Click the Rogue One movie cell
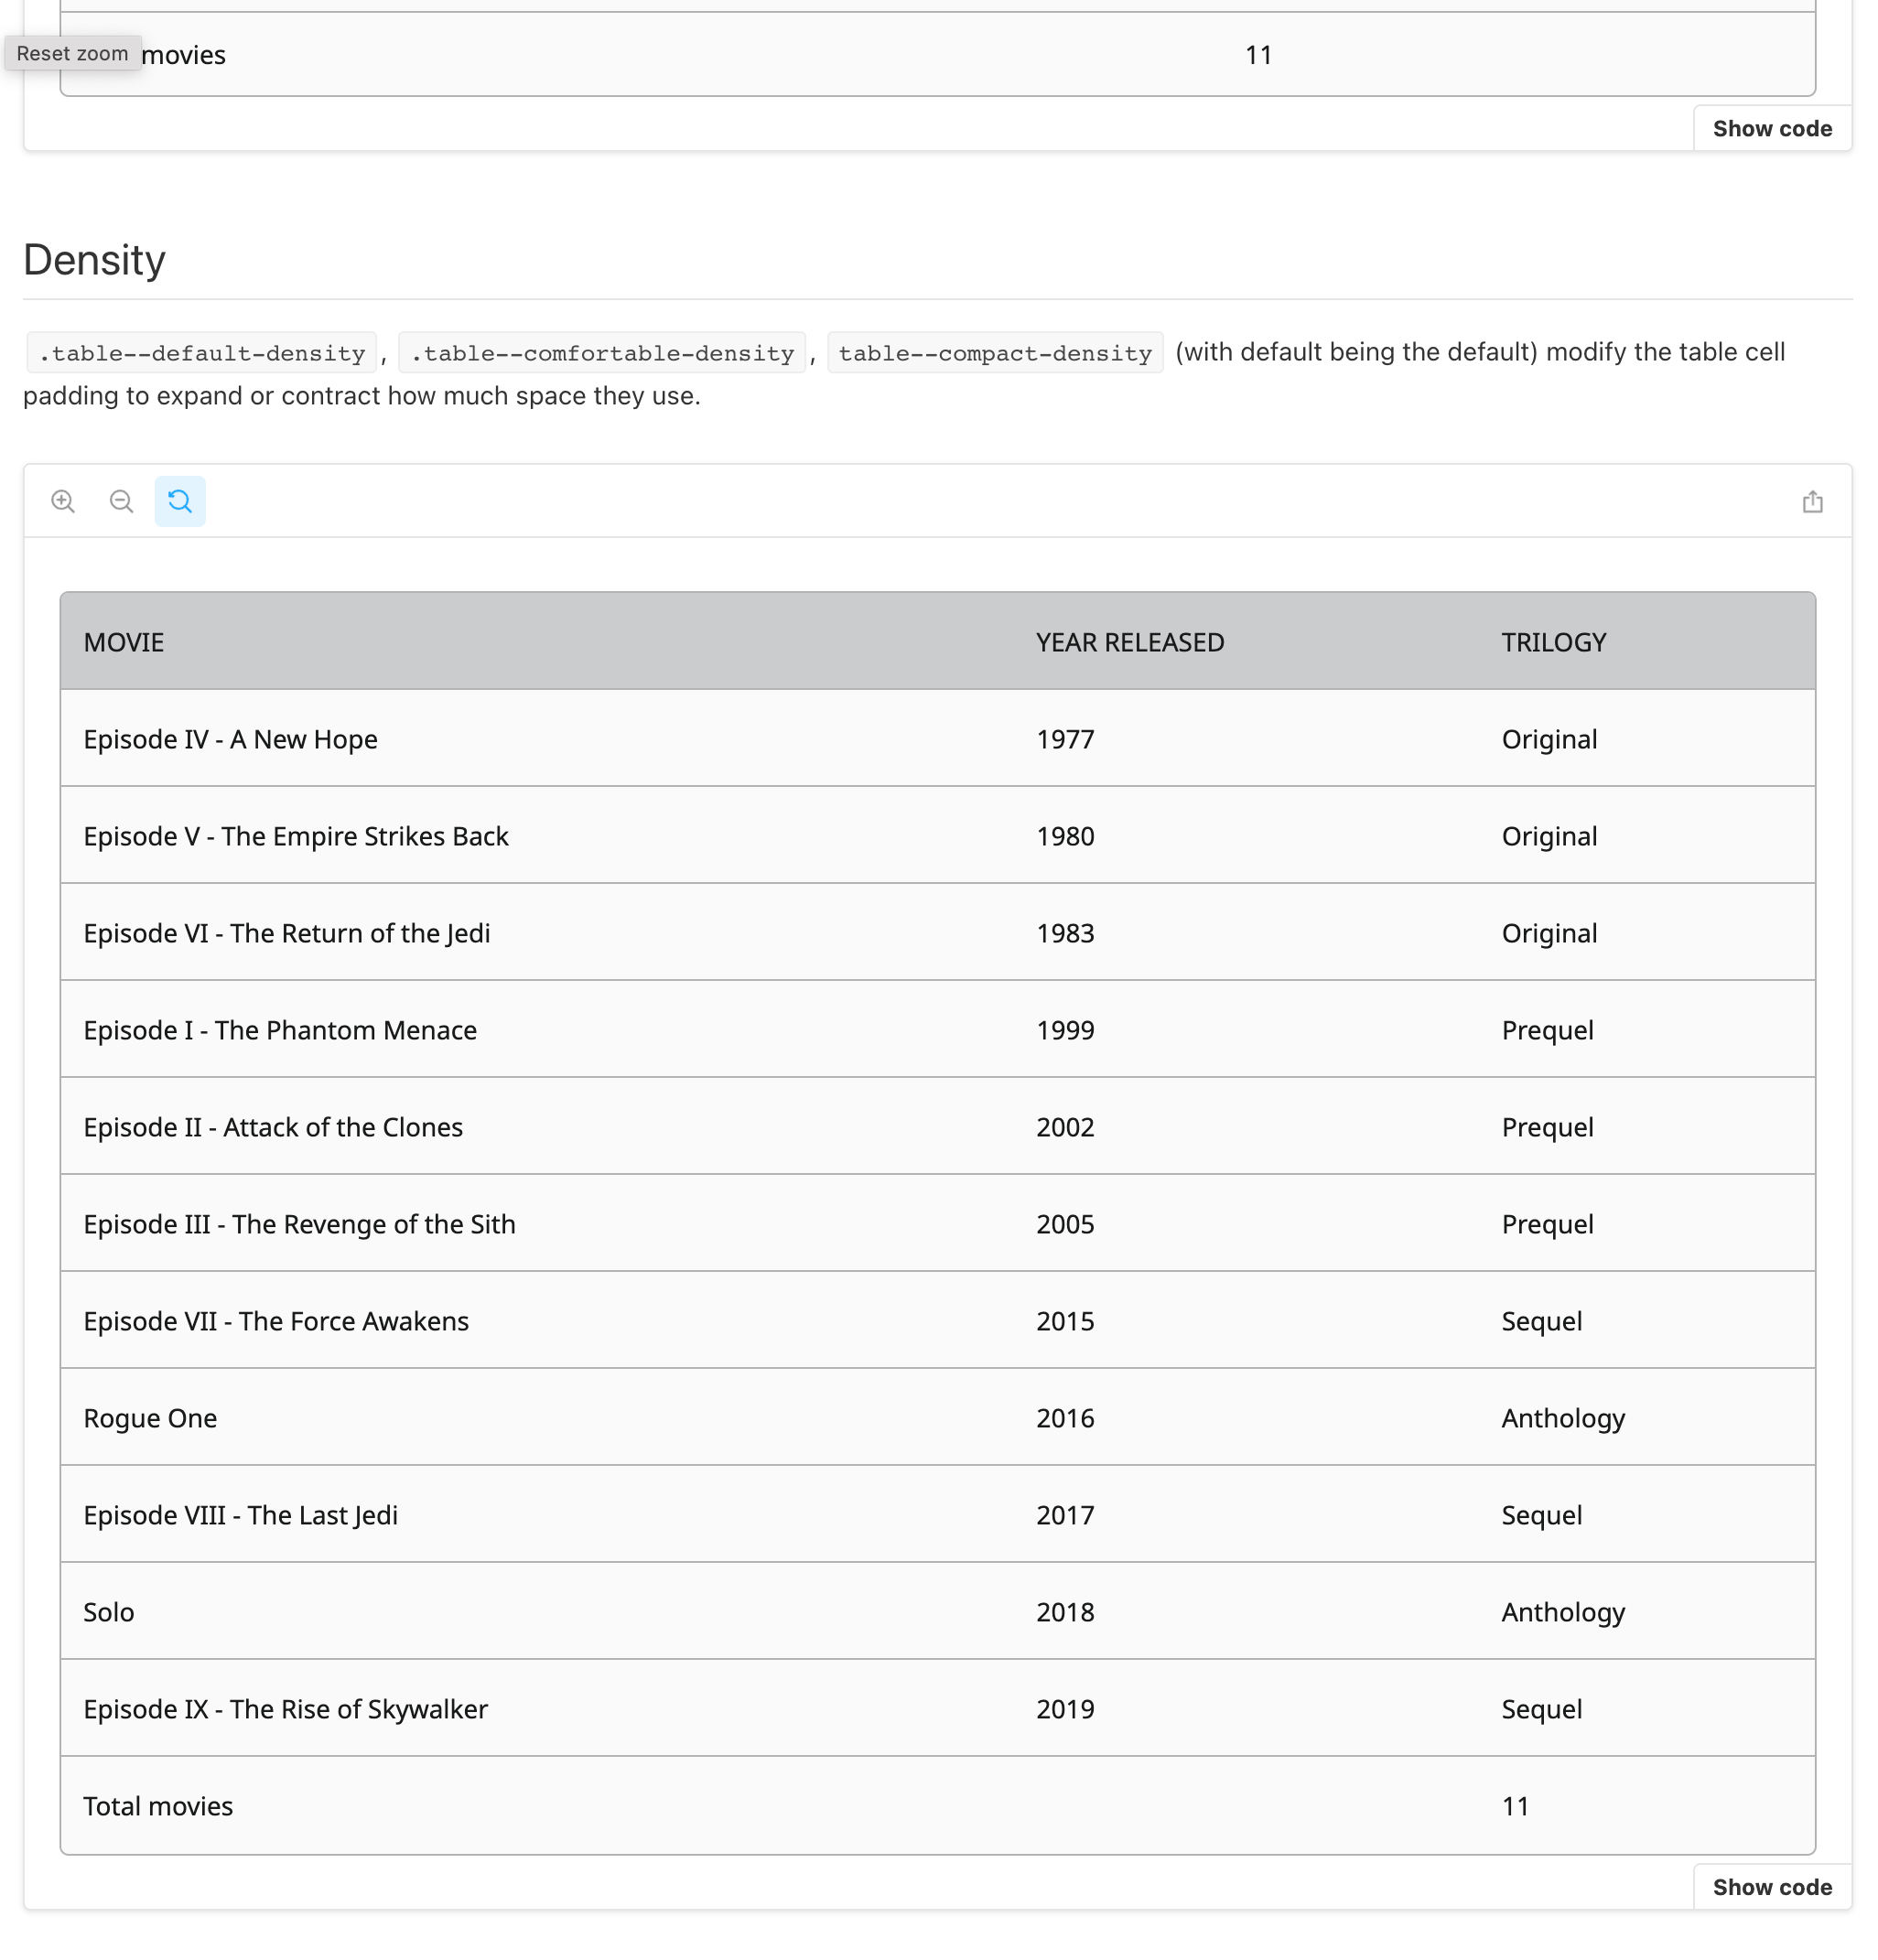Screen dimensions: 1878x1960 pos(150,1418)
